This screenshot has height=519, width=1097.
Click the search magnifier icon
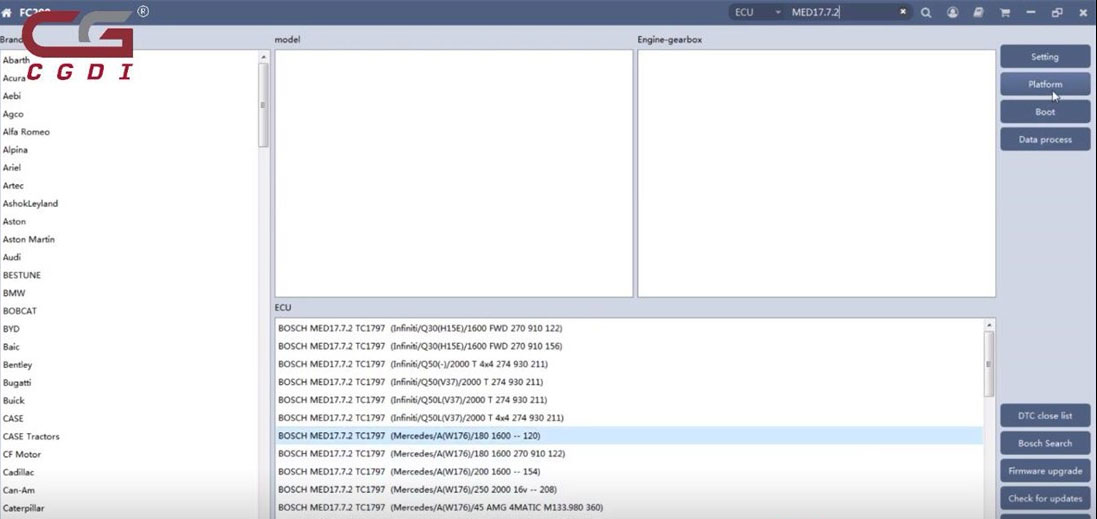[x=926, y=13]
